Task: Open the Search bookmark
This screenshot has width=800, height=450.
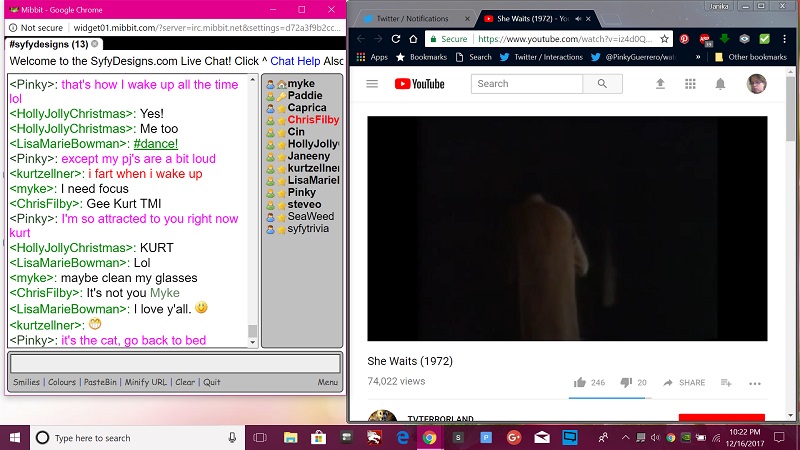Action: click(x=473, y=57)
